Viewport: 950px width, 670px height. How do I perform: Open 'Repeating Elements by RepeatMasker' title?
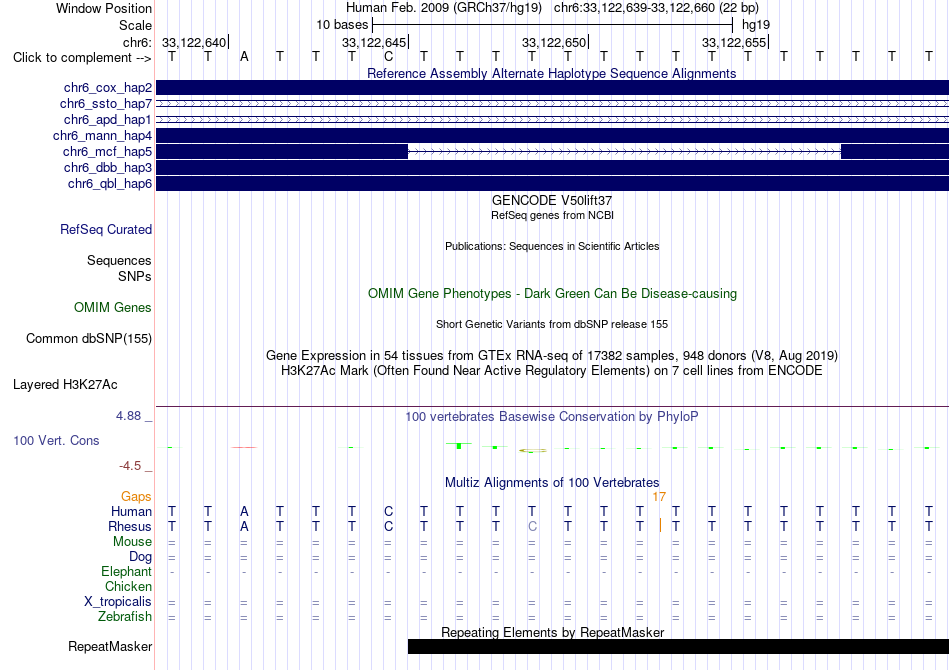[x=553, y=632]
